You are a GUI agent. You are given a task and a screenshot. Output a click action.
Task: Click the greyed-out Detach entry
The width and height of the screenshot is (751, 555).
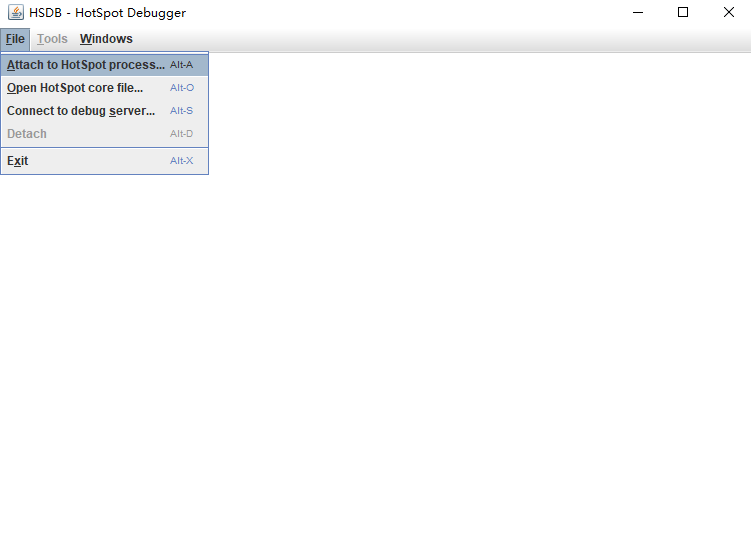[104, 134]
